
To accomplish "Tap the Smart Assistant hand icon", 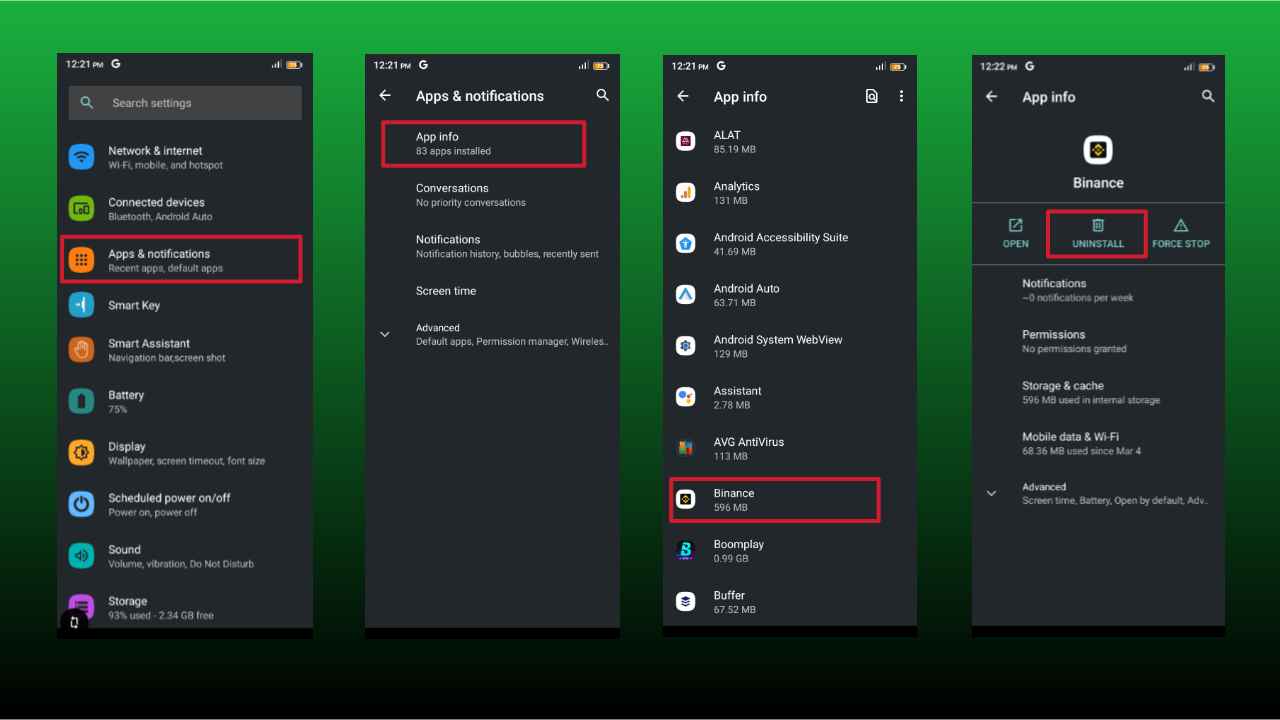I will pos(81,350).
